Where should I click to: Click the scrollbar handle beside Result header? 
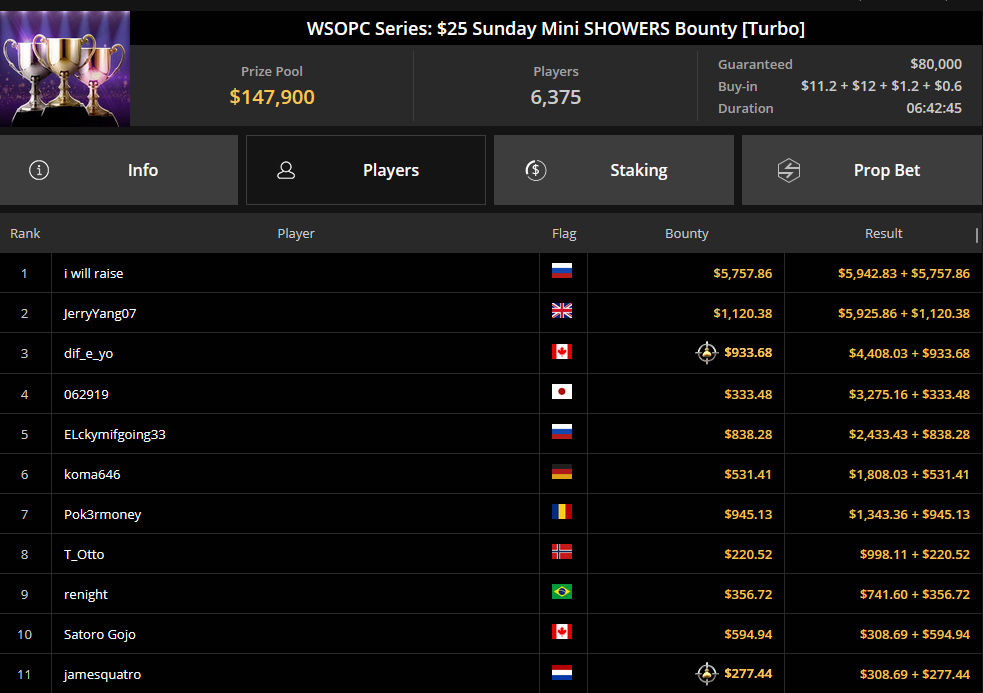coord(977,235)
